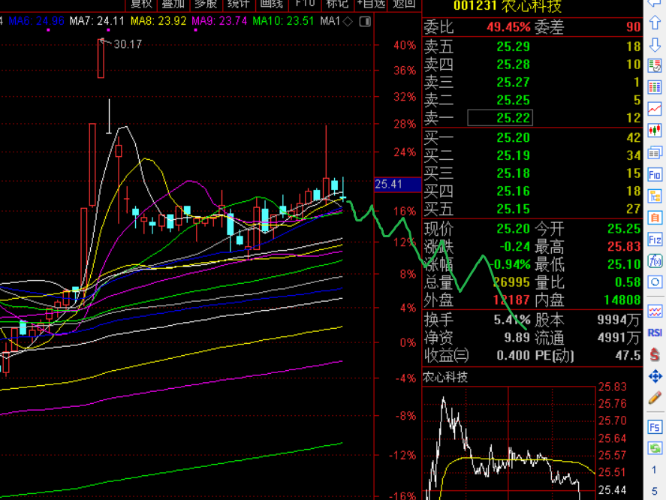Select period '5' in the sidebar
The width and height of the screenshot is (666, 500).
pyautogui.click(x=654, y=492)
